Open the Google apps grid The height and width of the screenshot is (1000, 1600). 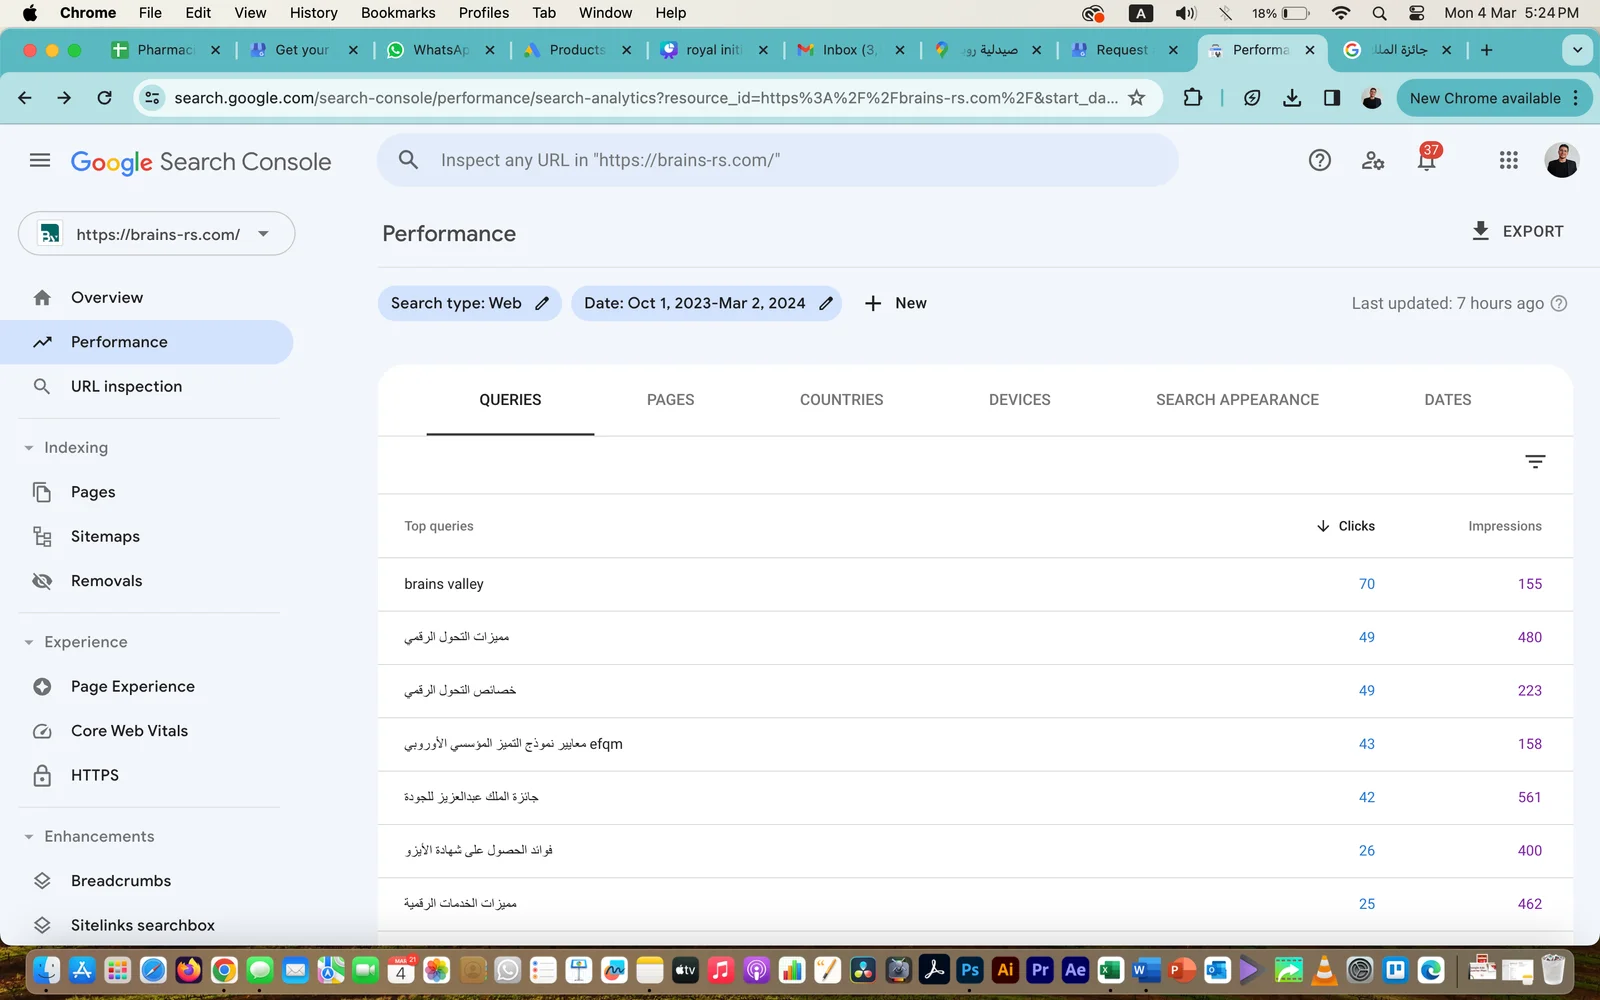point(1508,160)
